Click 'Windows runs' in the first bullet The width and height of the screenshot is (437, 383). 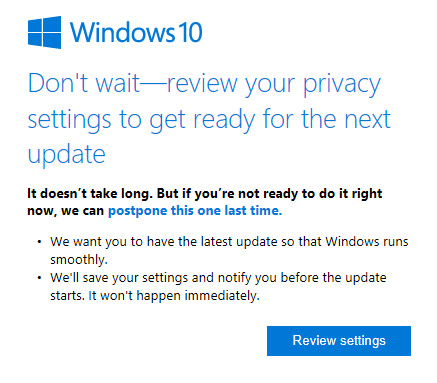coord(367,241)
